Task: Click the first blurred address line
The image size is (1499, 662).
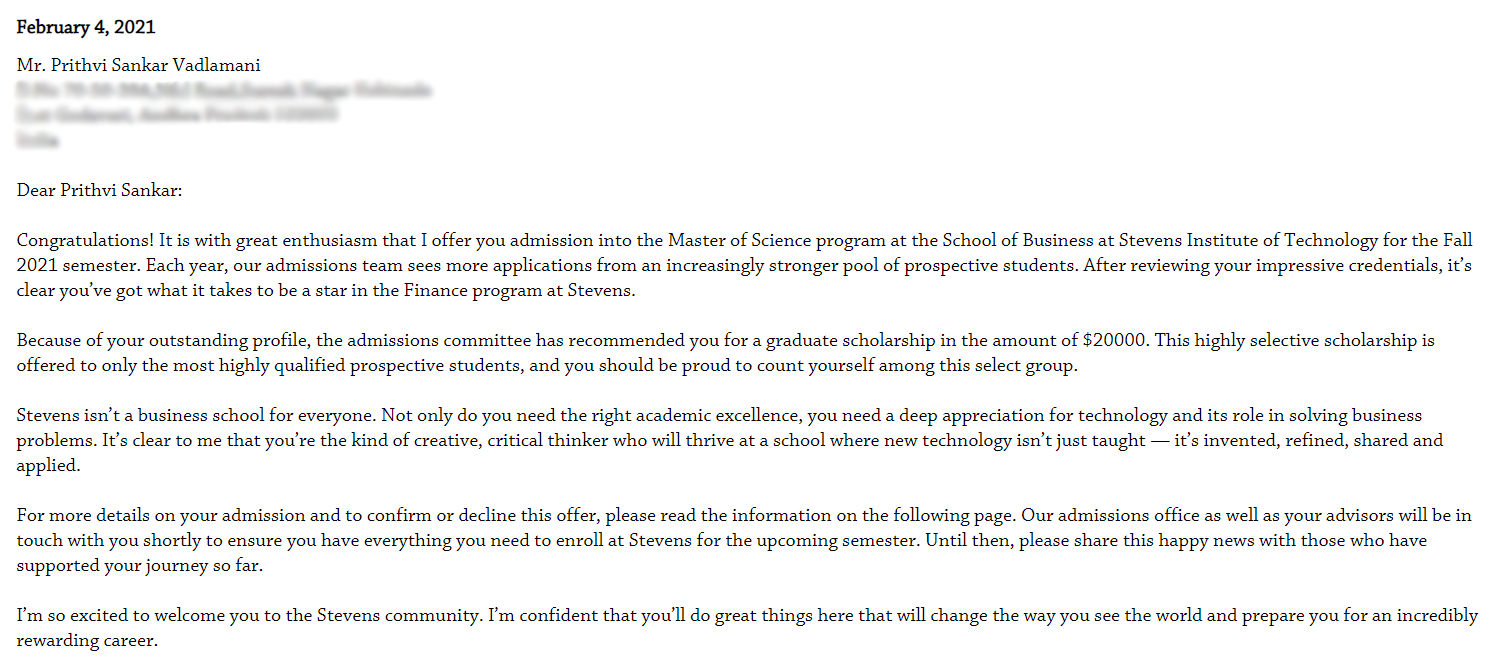Action: (224, 91)
